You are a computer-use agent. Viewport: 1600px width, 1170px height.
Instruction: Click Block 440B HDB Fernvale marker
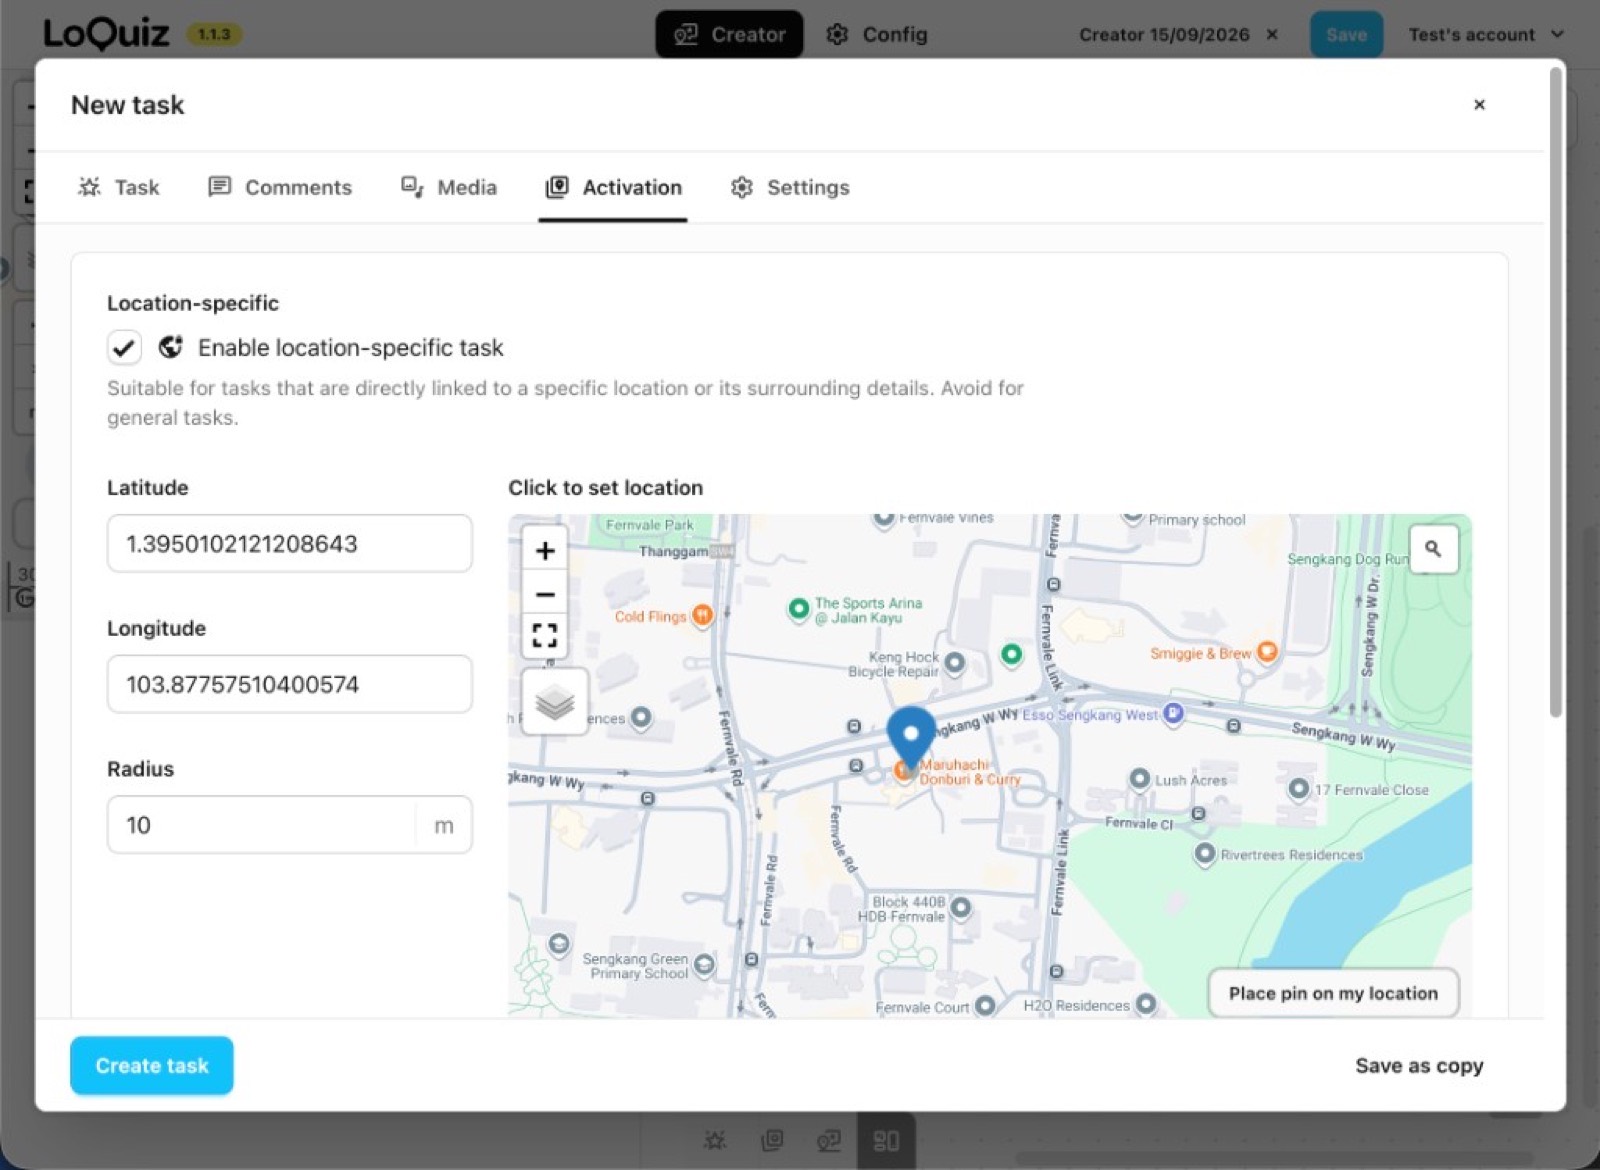click(960, 907)
